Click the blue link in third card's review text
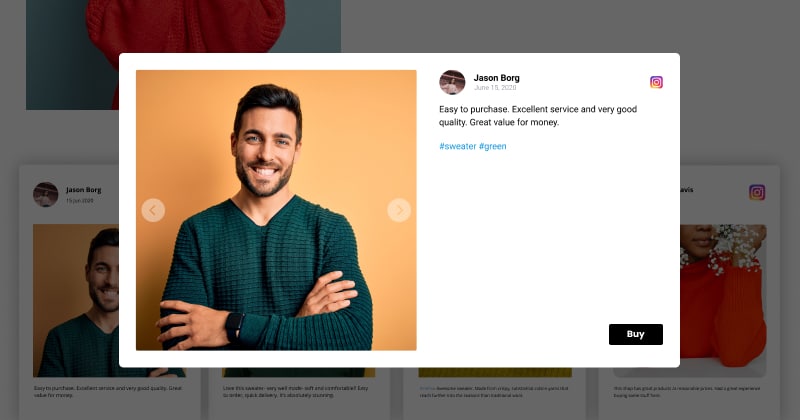This screenshot has height=420, width=800. pos(427,388)
